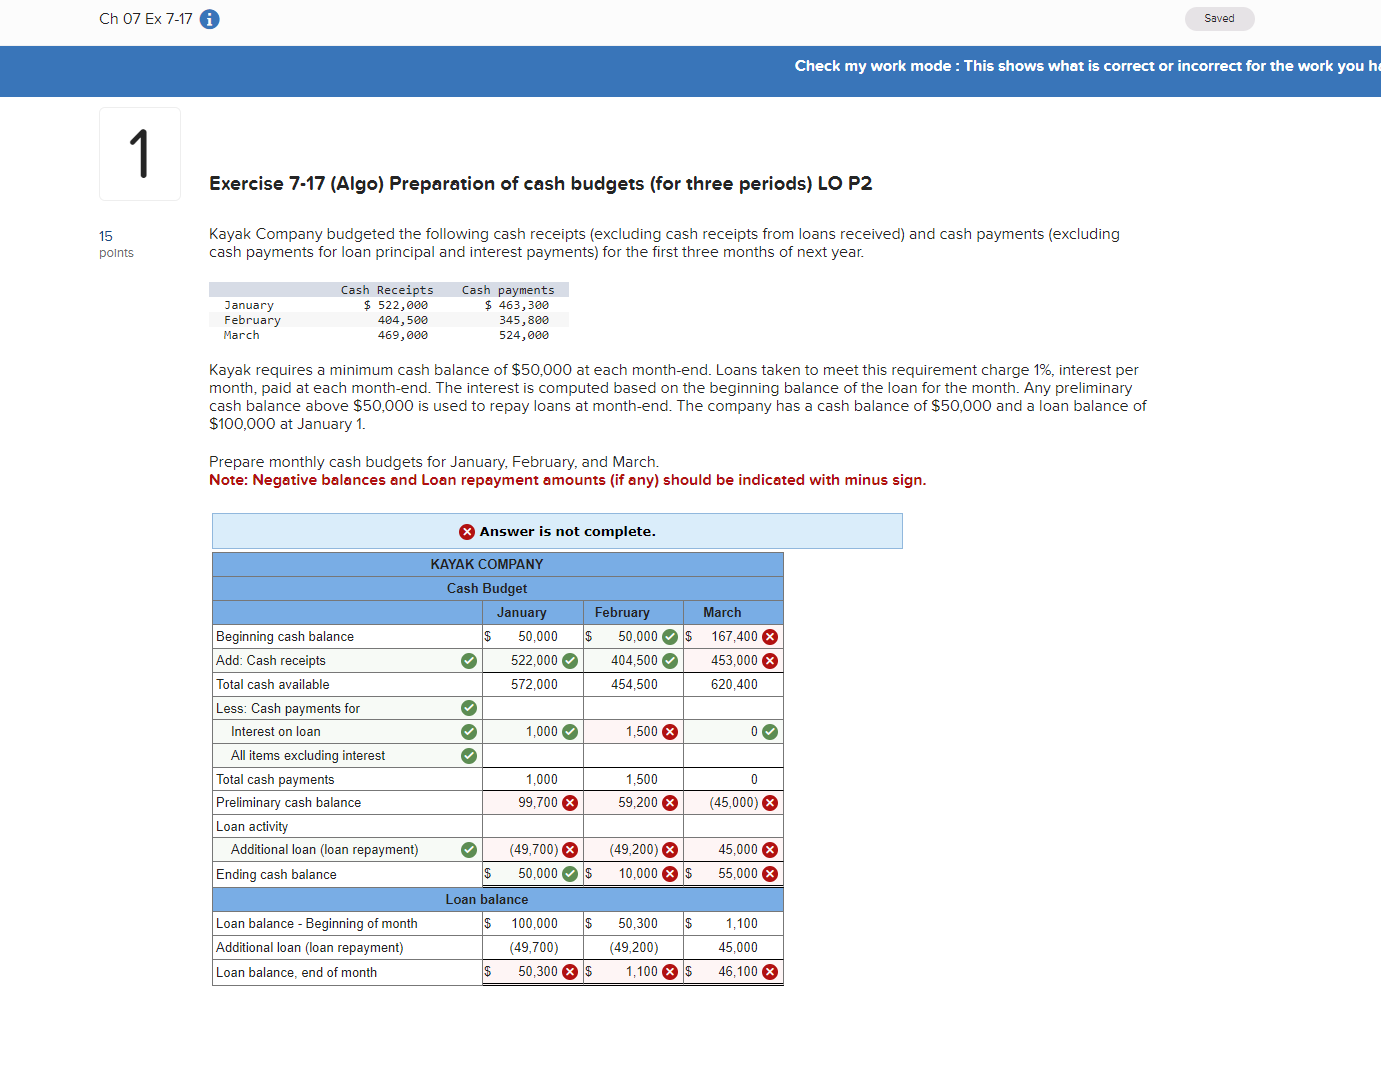Viewport: 1381px width, 1073px height.
Task: Click green check on 'Less: Cash payments for' row
Action: point(469,708)
